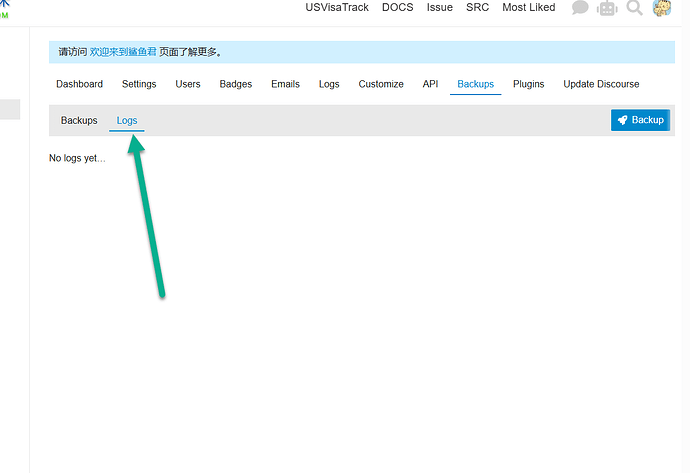Follow the blue Chinese welcome link in banner

(x=123, y=52)
